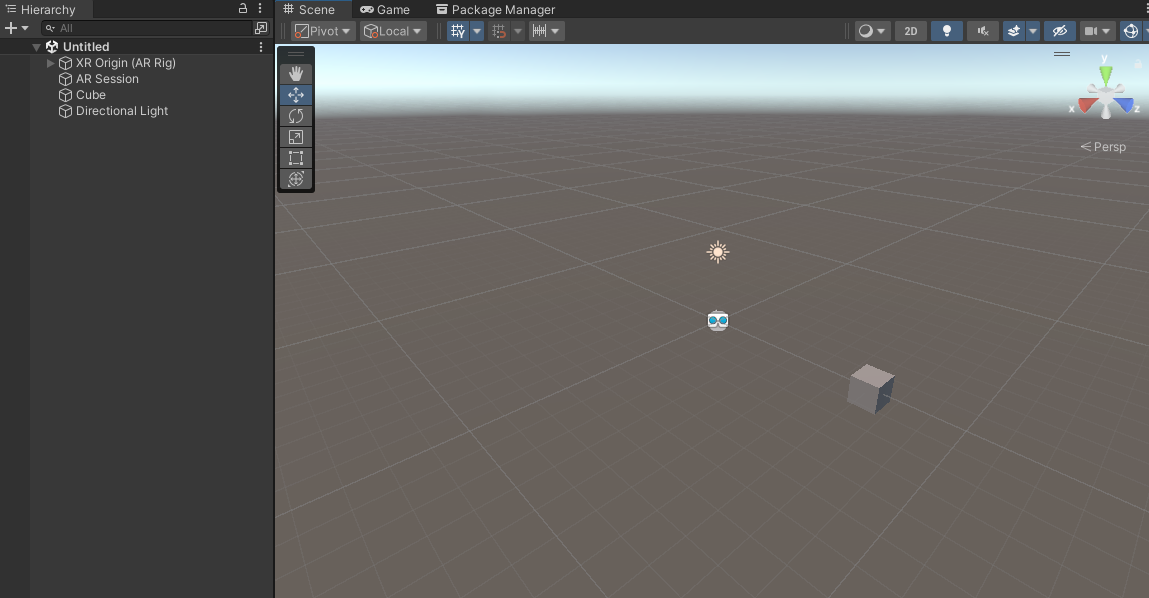Focus the Hierarchy search field
Screen dimensions: 1149x598
(x=147, y=28)
